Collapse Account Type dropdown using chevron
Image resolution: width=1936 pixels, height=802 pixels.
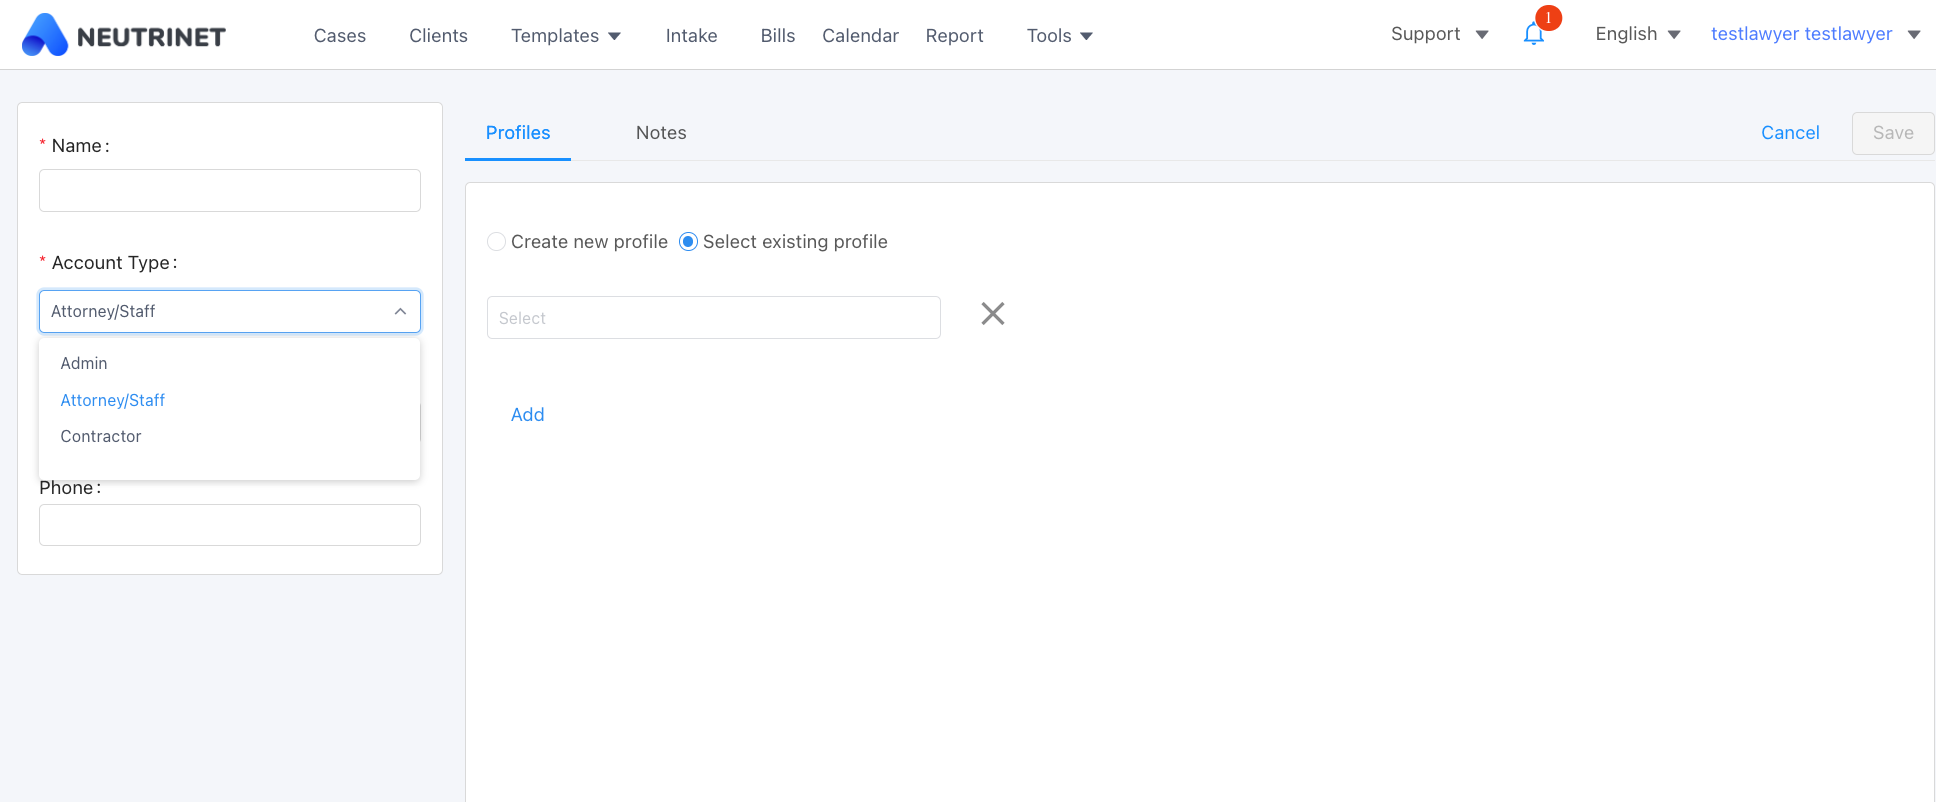400,312
